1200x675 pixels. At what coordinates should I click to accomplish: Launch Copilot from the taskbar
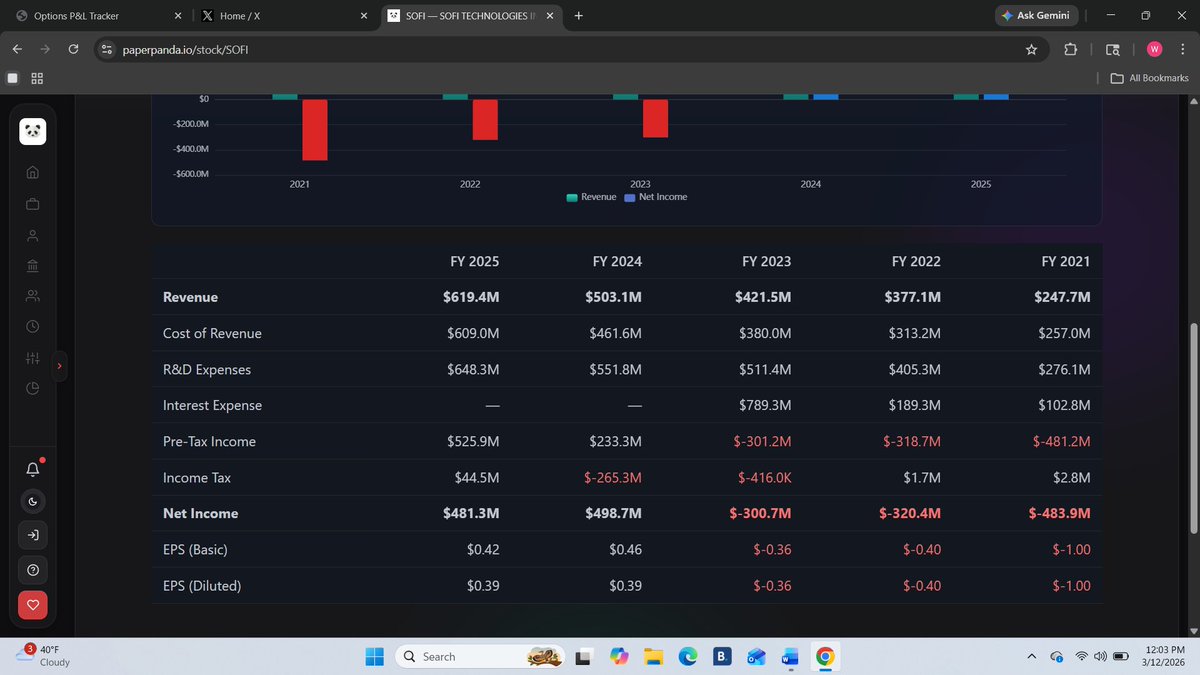(620, 656)
